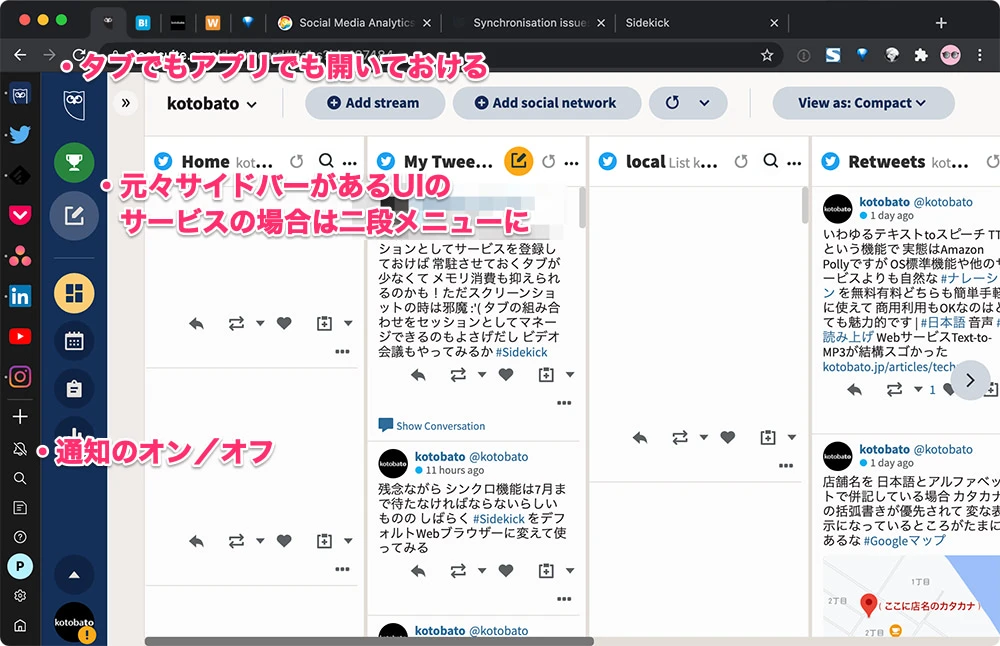The width and height of the screenshot is (1000, 646).
Task: Open LinkedIn from the app sidebar
Action: coord(20,296)
